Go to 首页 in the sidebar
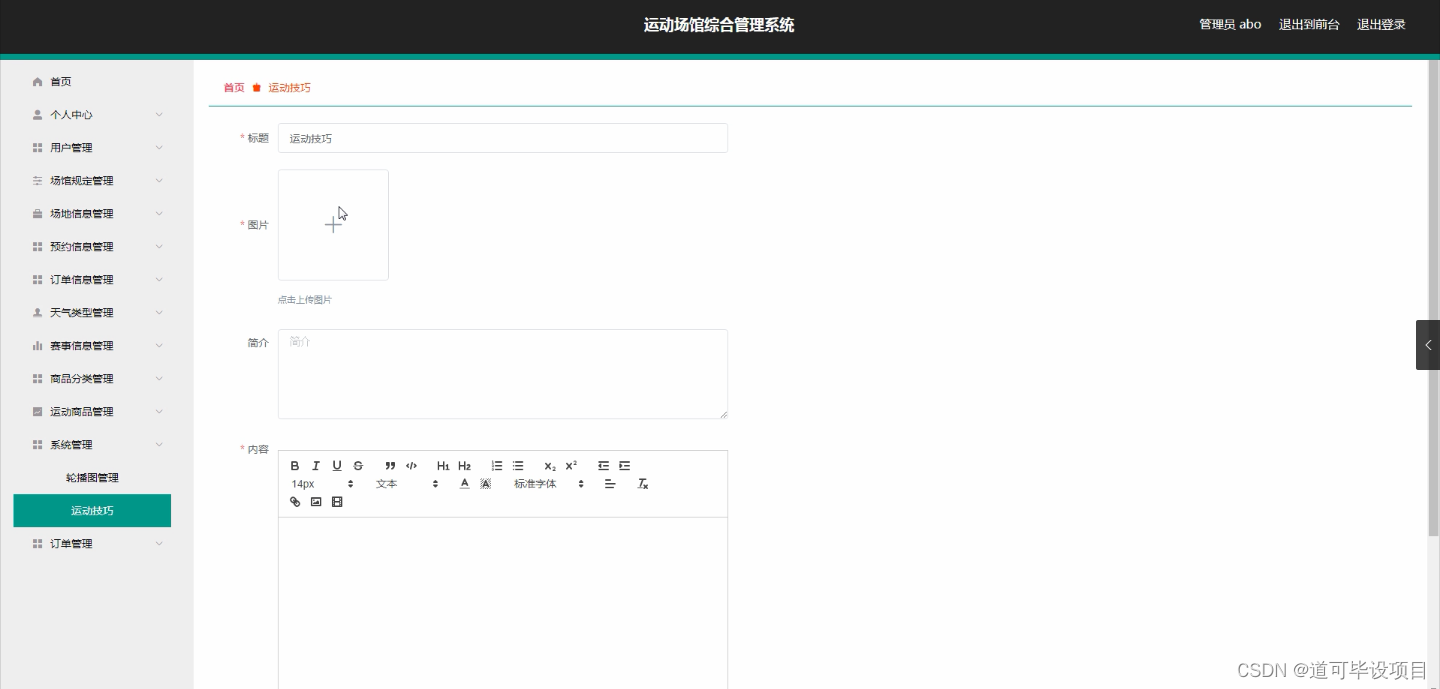This screenshot has width=1440, height=689. pos(59,81)
